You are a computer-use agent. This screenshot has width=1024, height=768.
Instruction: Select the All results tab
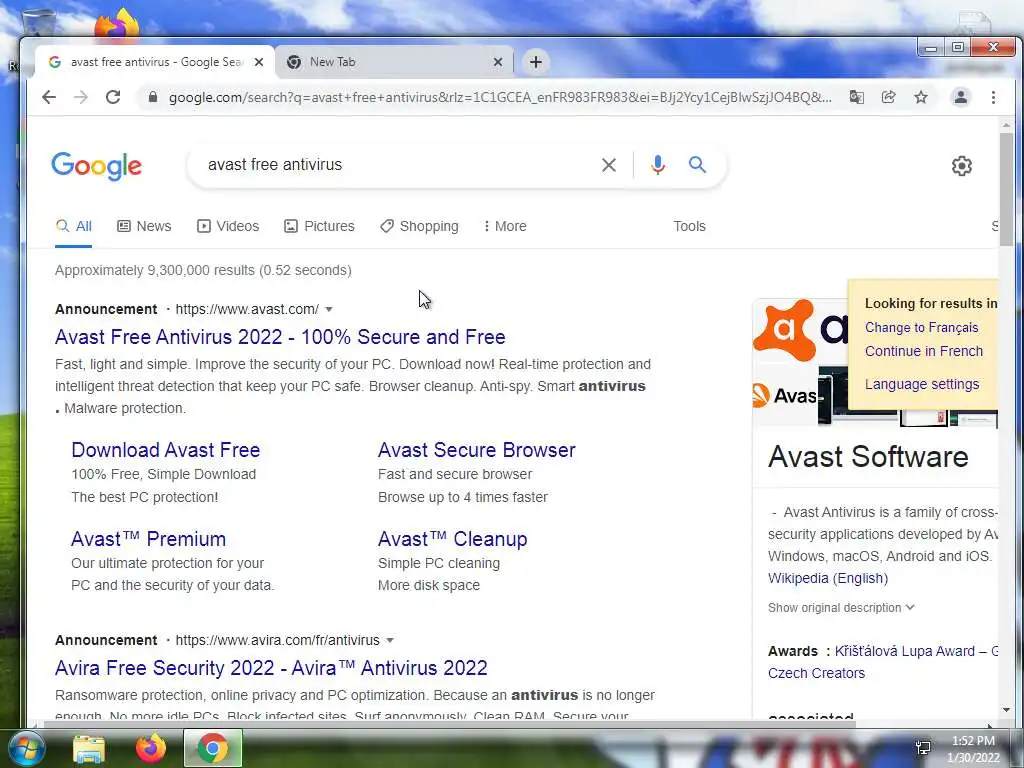click(74, 226)
